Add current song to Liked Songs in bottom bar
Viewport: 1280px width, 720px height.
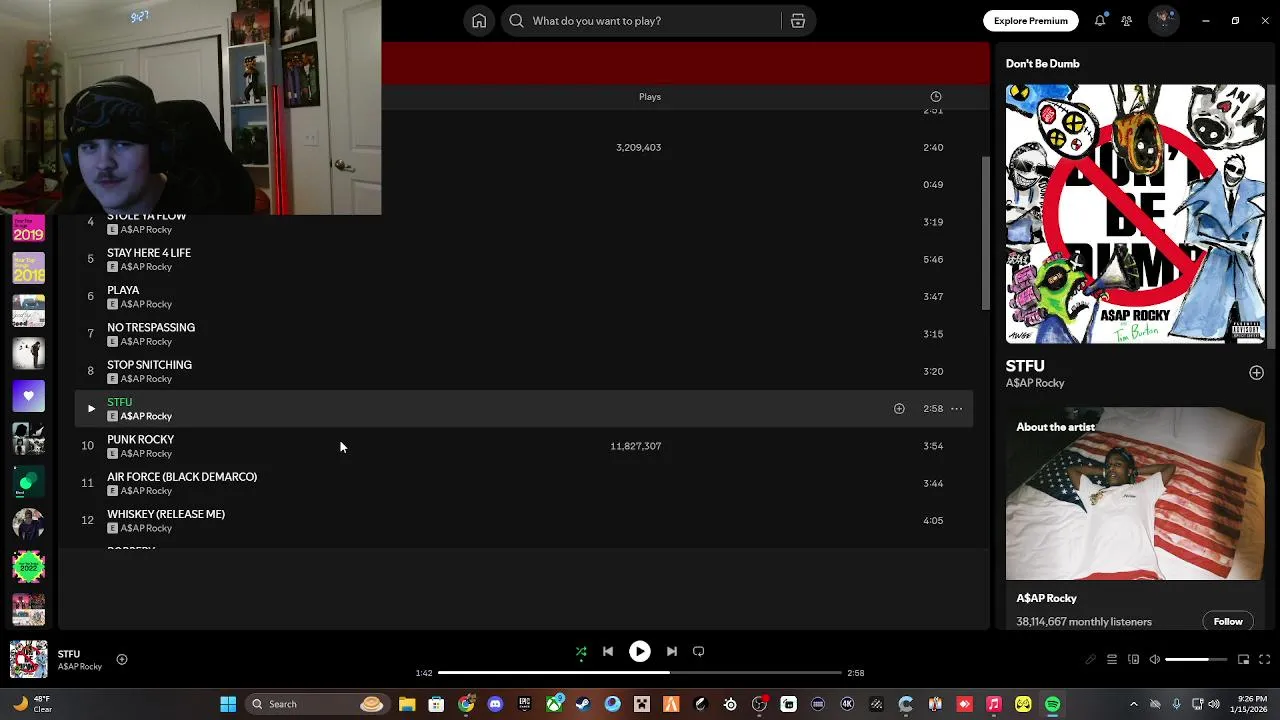click(122, 660)
